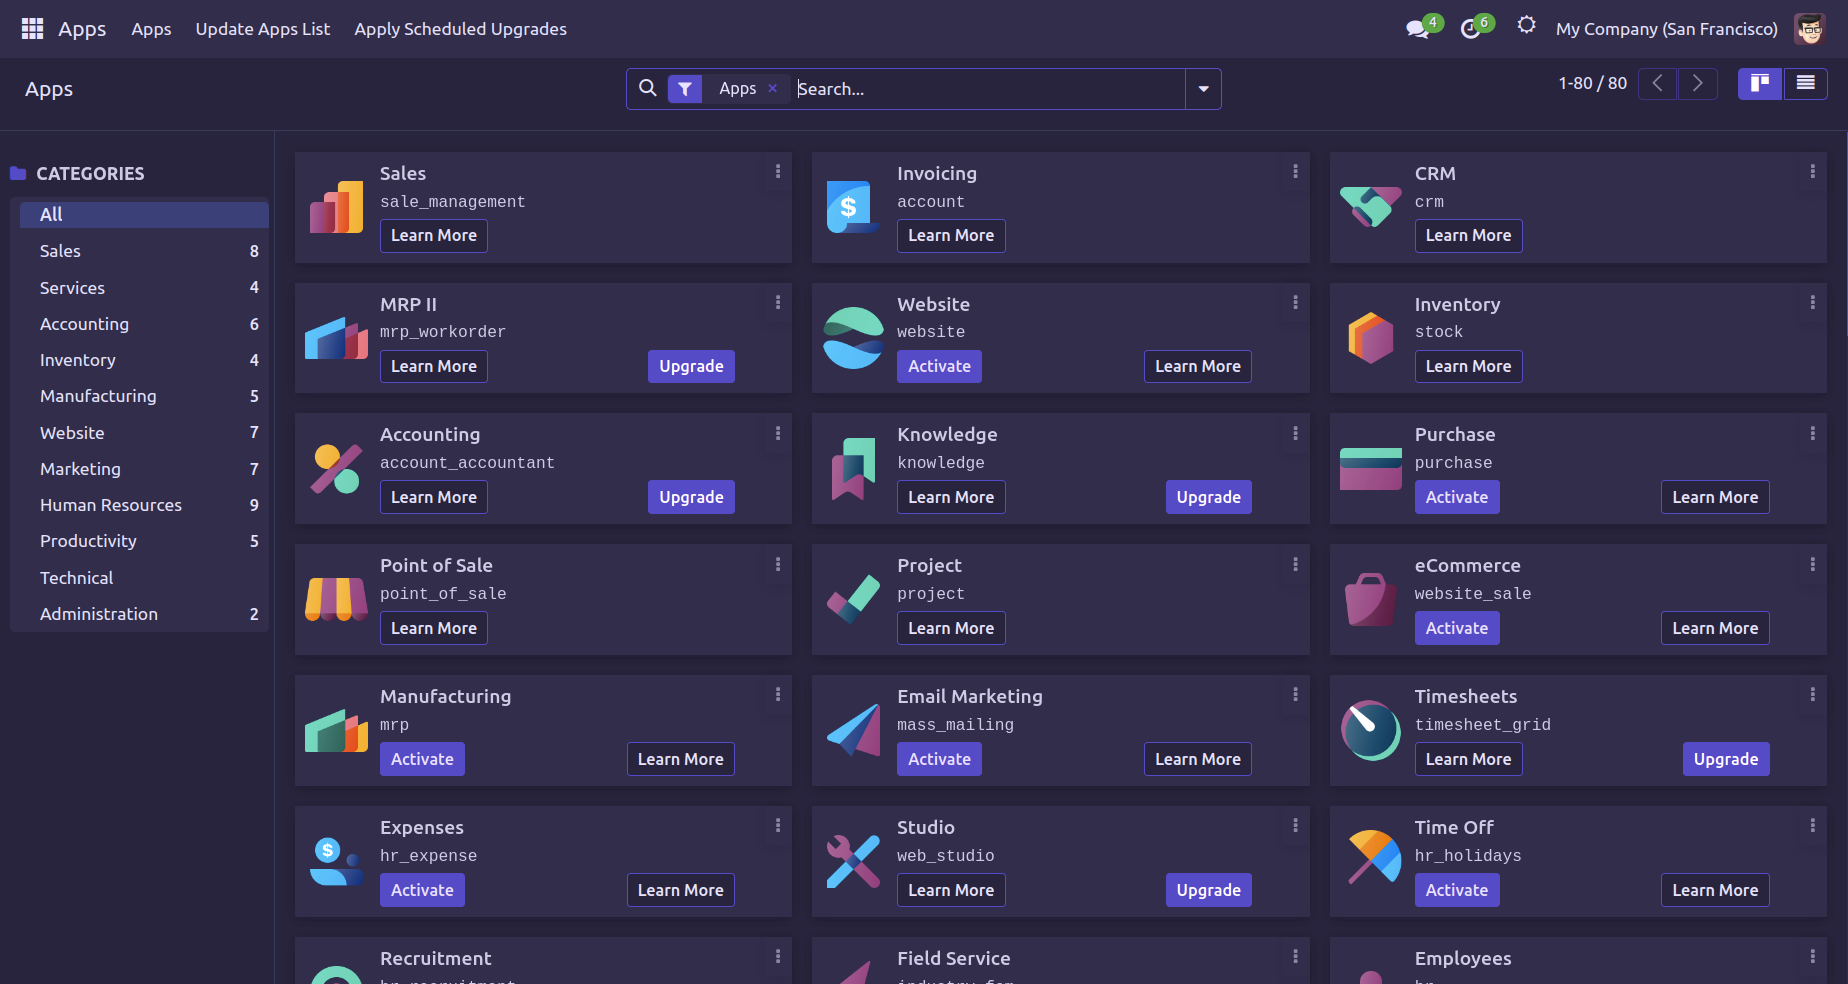Click the Sales app icon
Viewport: 1848px width, 984px height.
pos(336,208)
